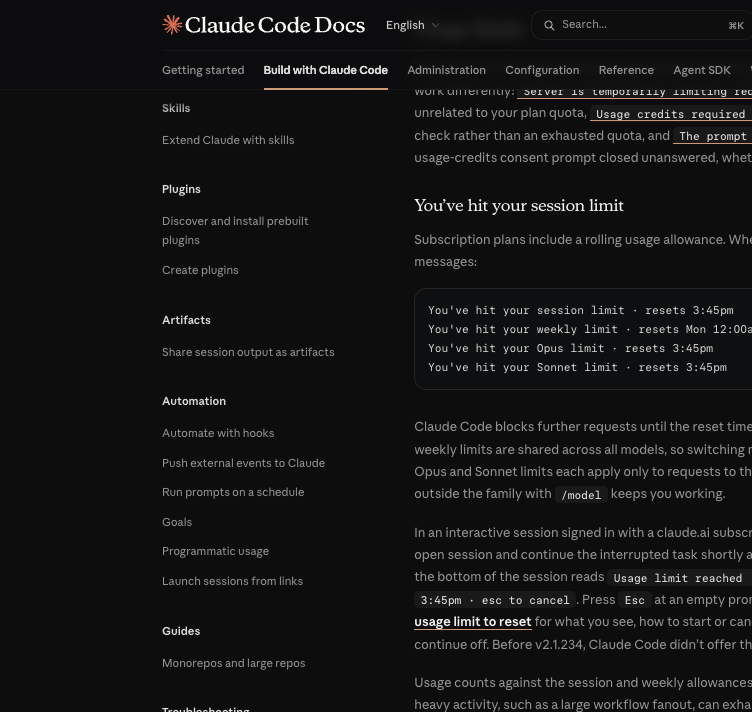
Task: Open Monorepos and large repos guide
Action: [x=233, y=663]
